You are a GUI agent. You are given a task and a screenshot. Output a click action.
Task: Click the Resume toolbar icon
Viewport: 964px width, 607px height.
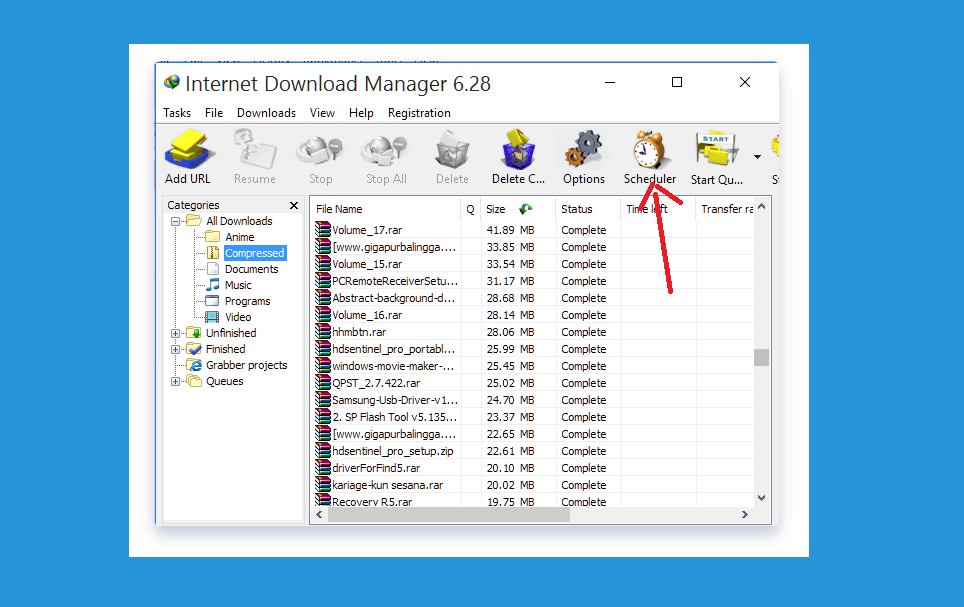(x=255, y=149)
